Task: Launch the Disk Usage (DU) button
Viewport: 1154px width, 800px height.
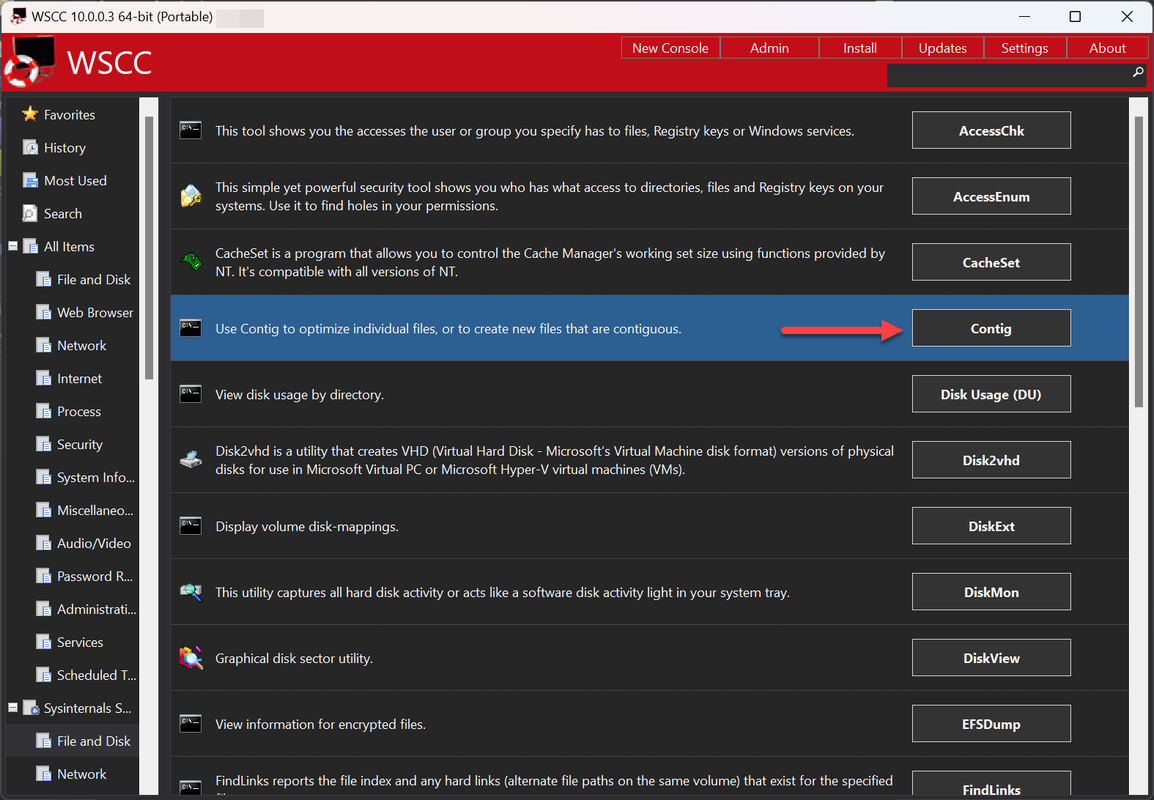Action: click(991, 394)
